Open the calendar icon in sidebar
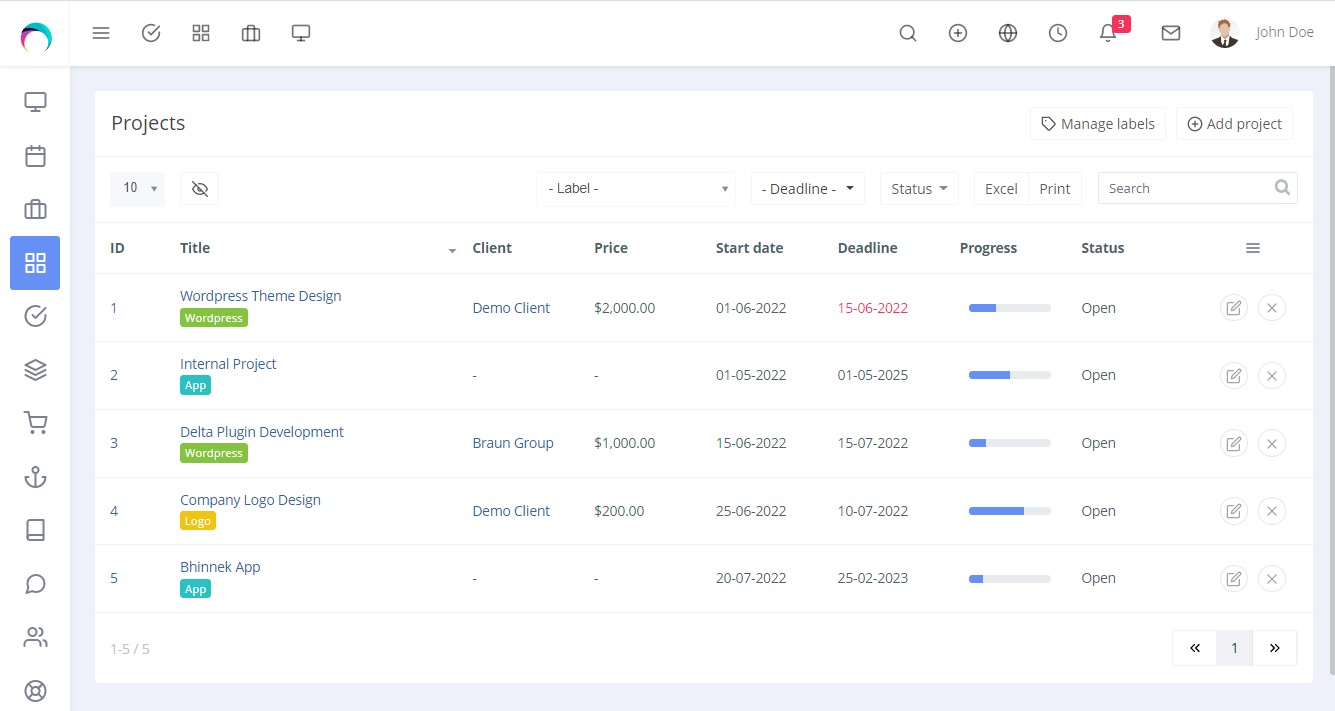 (35, 156)
